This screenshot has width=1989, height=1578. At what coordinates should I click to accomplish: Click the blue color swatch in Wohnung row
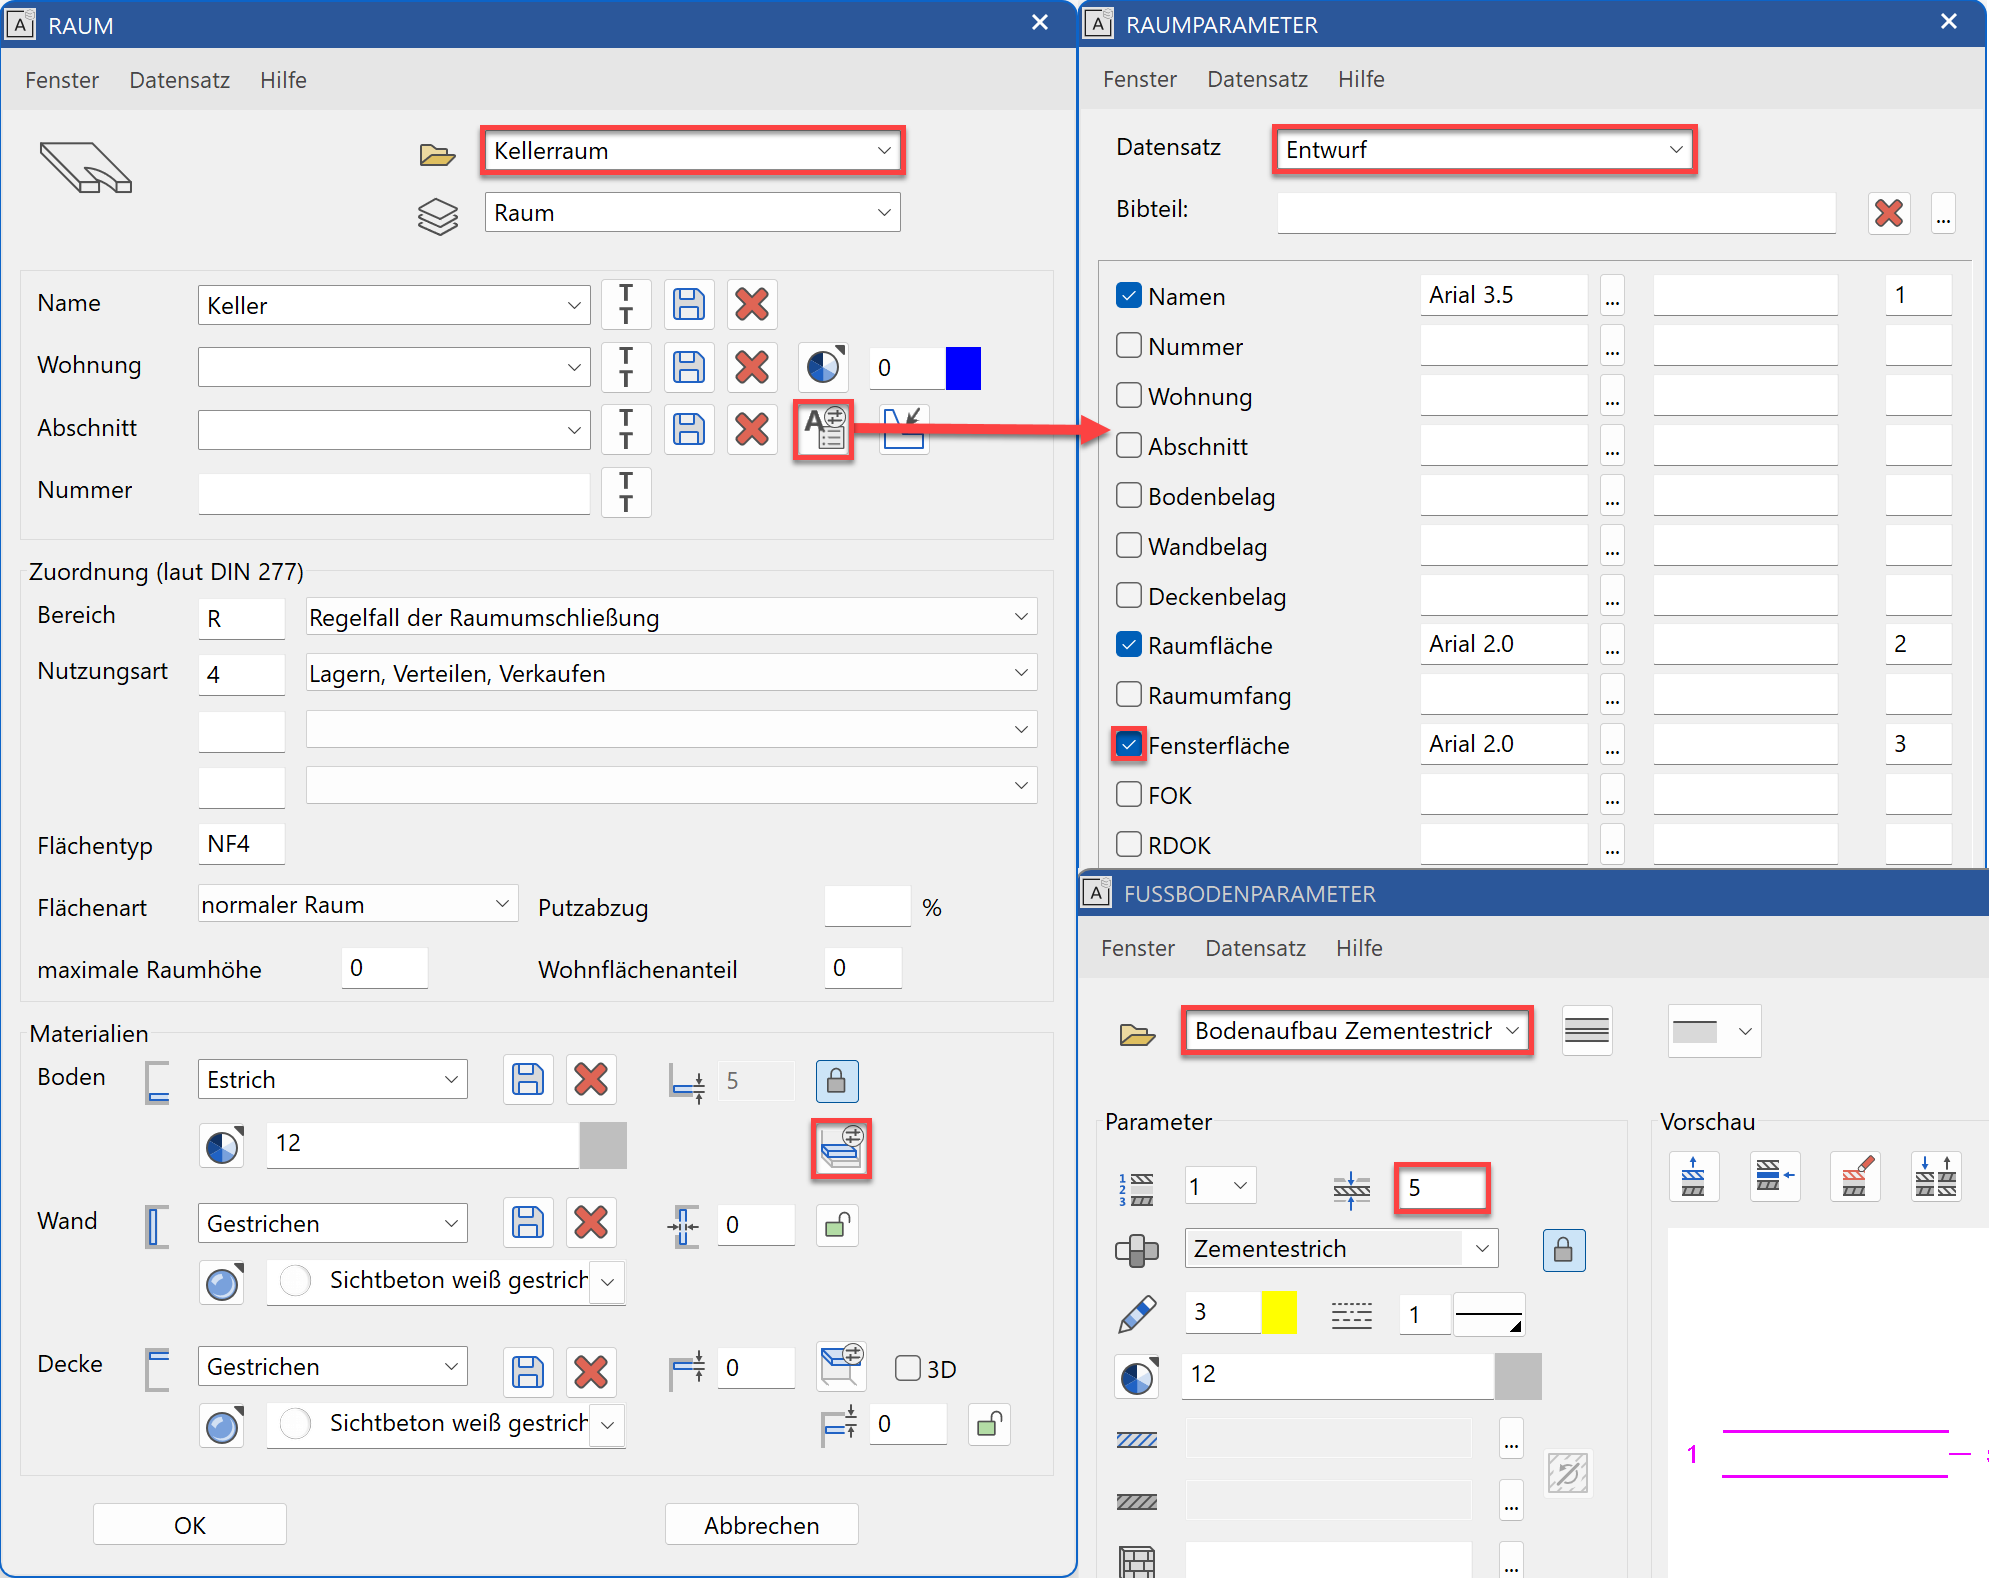pyautogui.click(x=963, y=368)
